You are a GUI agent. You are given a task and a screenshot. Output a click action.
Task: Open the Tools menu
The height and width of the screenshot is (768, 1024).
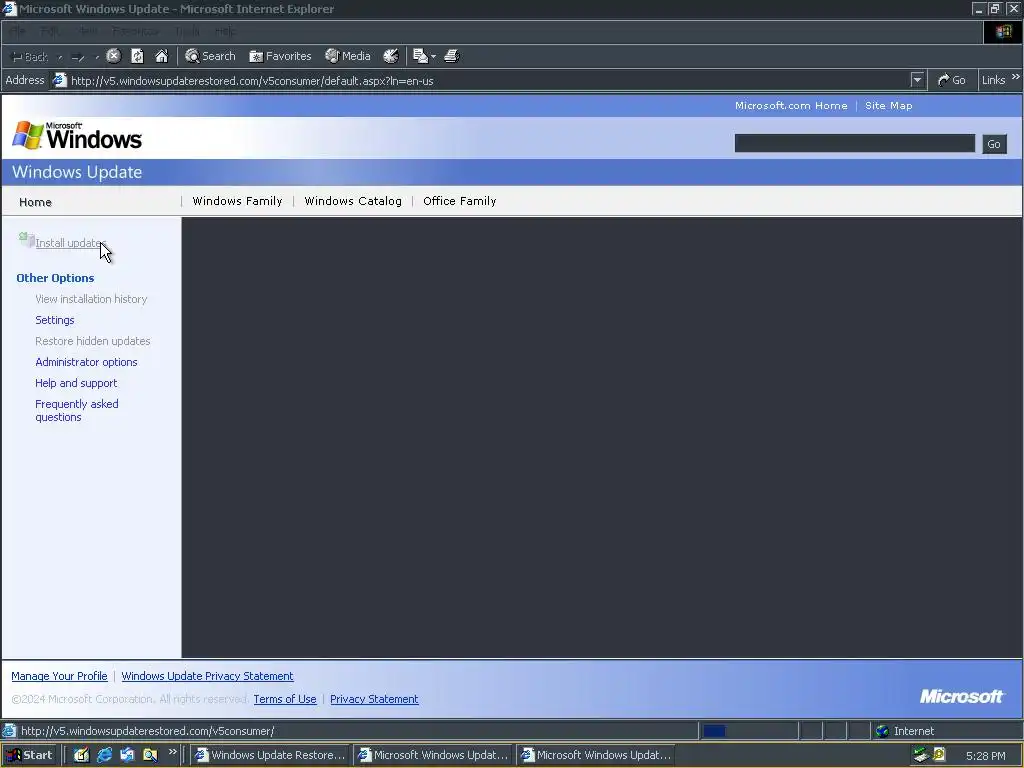tap(187, 31)
